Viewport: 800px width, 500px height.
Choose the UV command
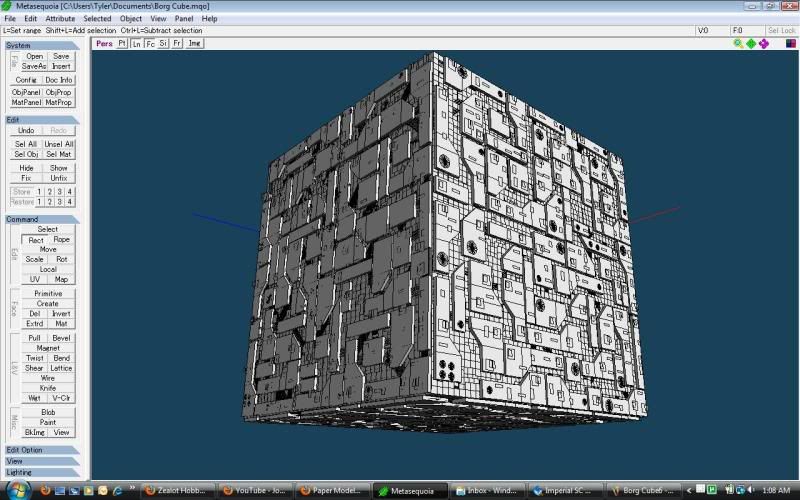coord(35,280)
